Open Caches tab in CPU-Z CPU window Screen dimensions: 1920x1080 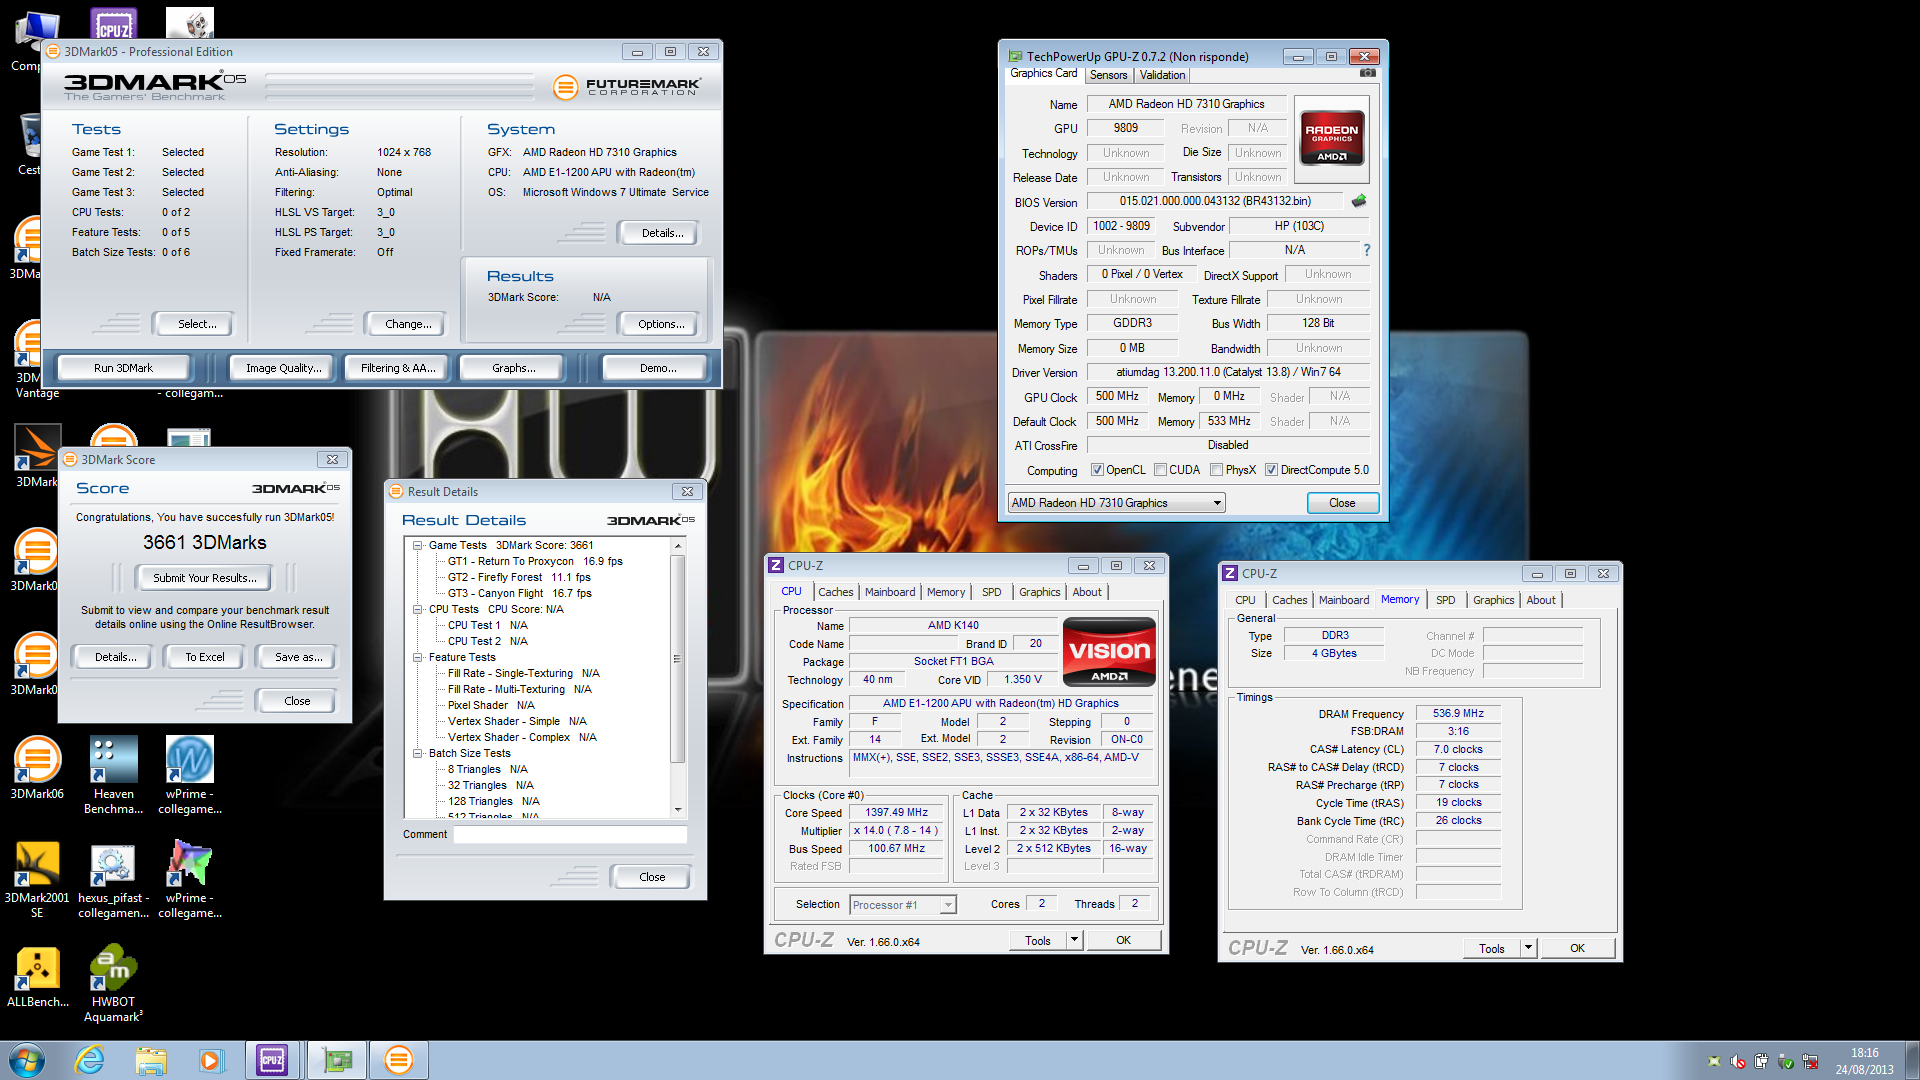(x=835, y=592)
